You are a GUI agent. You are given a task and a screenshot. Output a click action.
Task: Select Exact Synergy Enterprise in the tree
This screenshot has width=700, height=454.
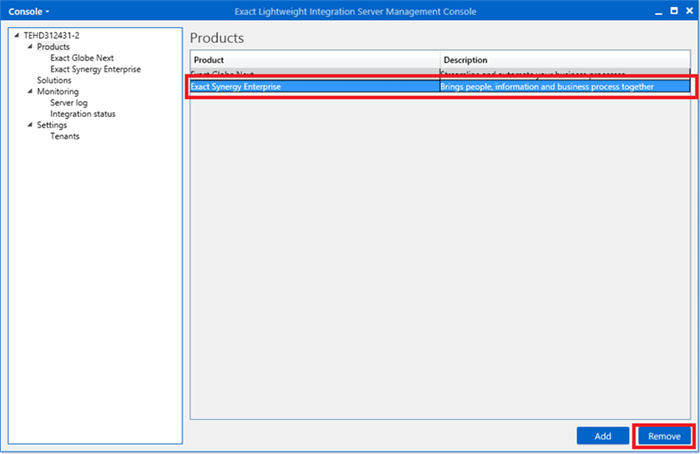[x=95, y=69]
